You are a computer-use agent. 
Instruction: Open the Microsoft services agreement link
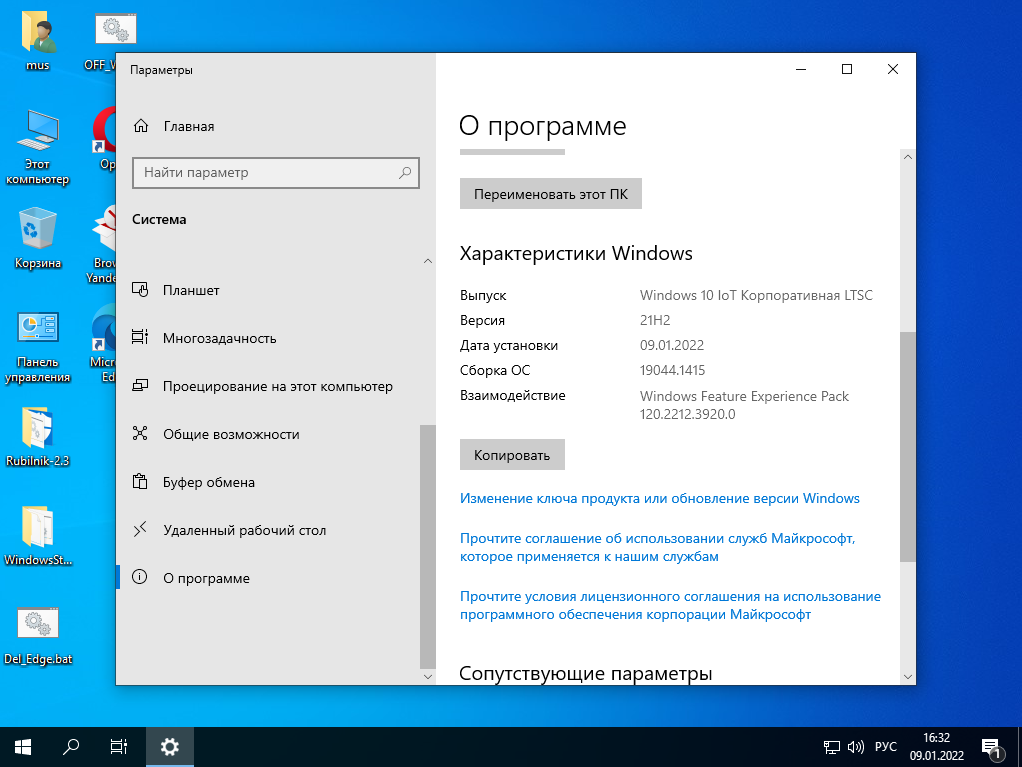657,547
